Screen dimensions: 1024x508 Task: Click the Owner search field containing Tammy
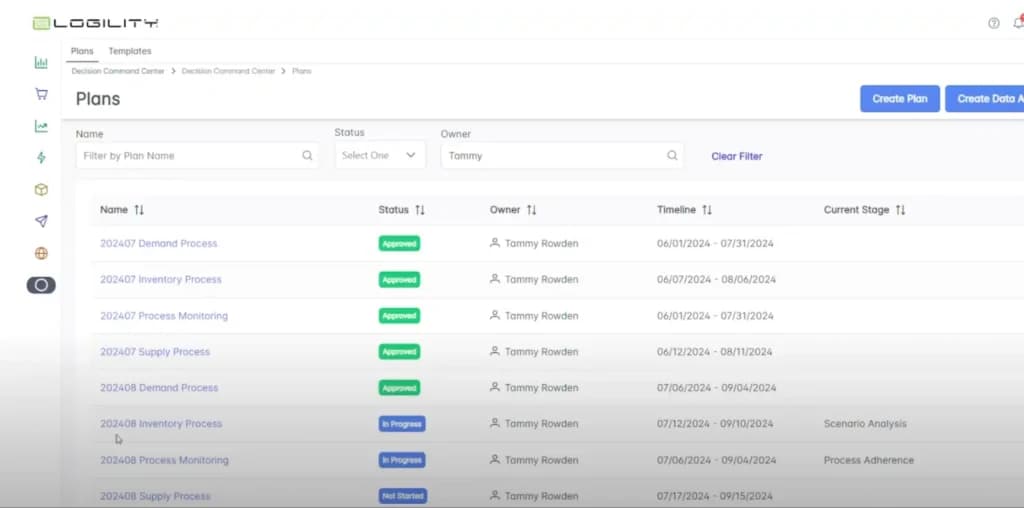[x=562, y=155]
